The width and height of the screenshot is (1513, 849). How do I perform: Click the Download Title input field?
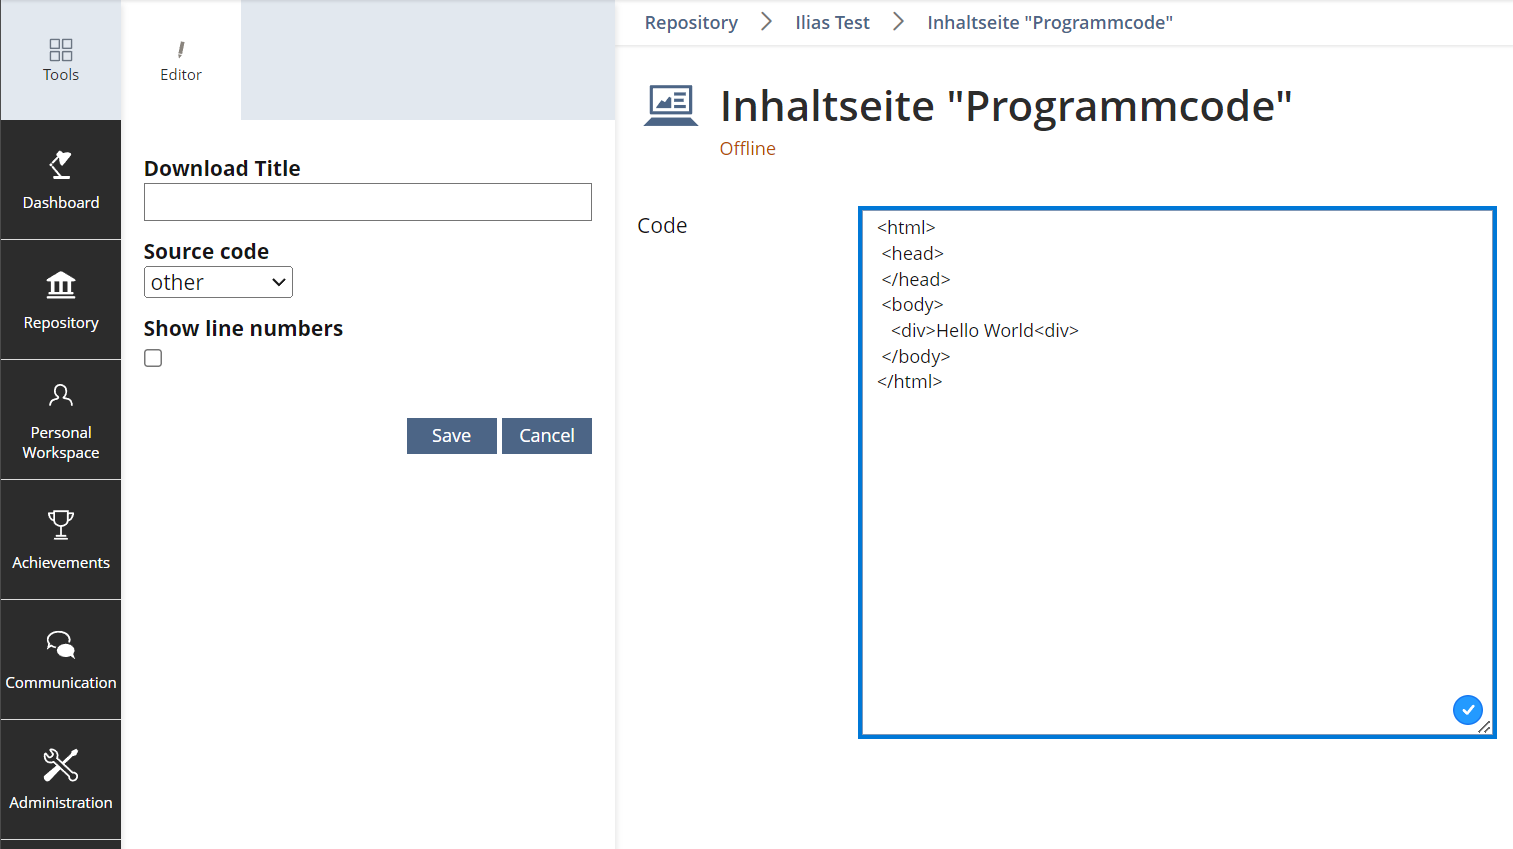pos(367,202)
